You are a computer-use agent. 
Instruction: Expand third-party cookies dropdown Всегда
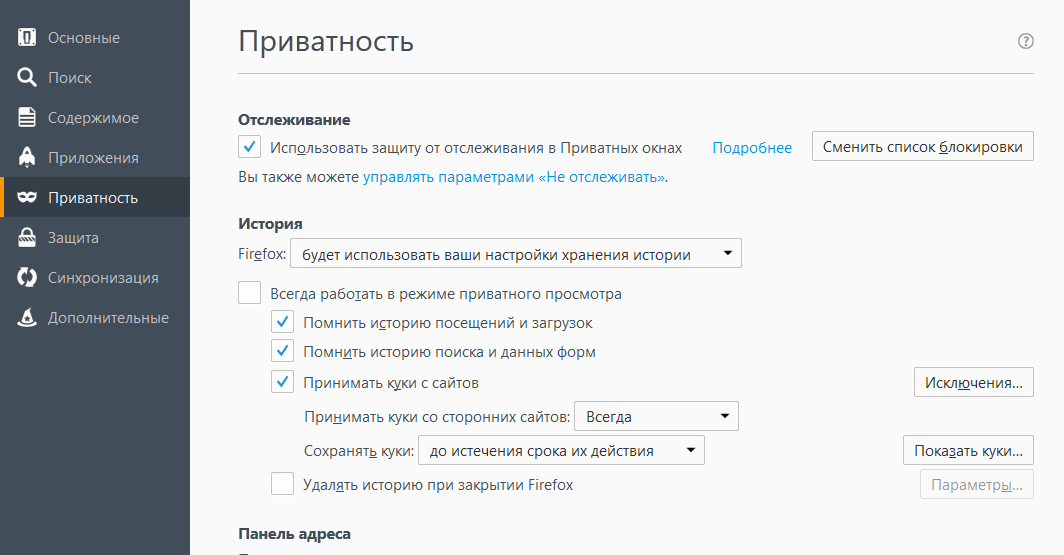point(656,417)
